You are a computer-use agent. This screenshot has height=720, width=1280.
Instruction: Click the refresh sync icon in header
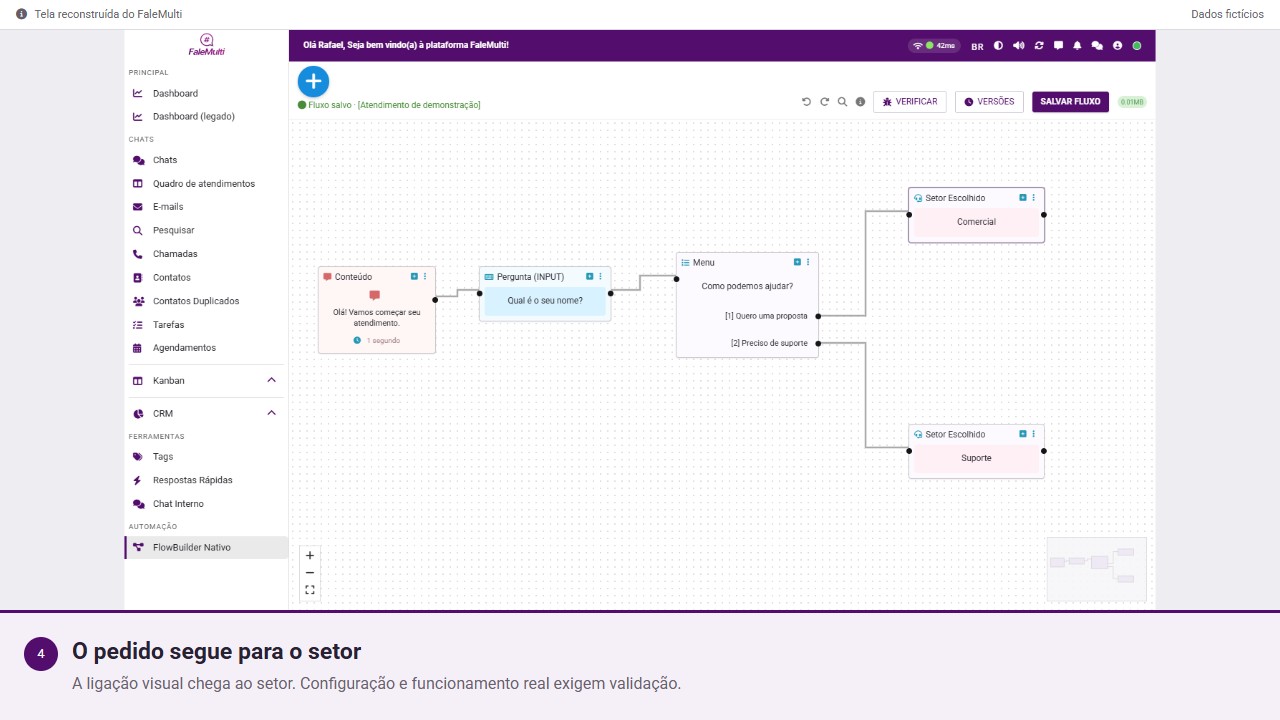(x=1039, y=46)
